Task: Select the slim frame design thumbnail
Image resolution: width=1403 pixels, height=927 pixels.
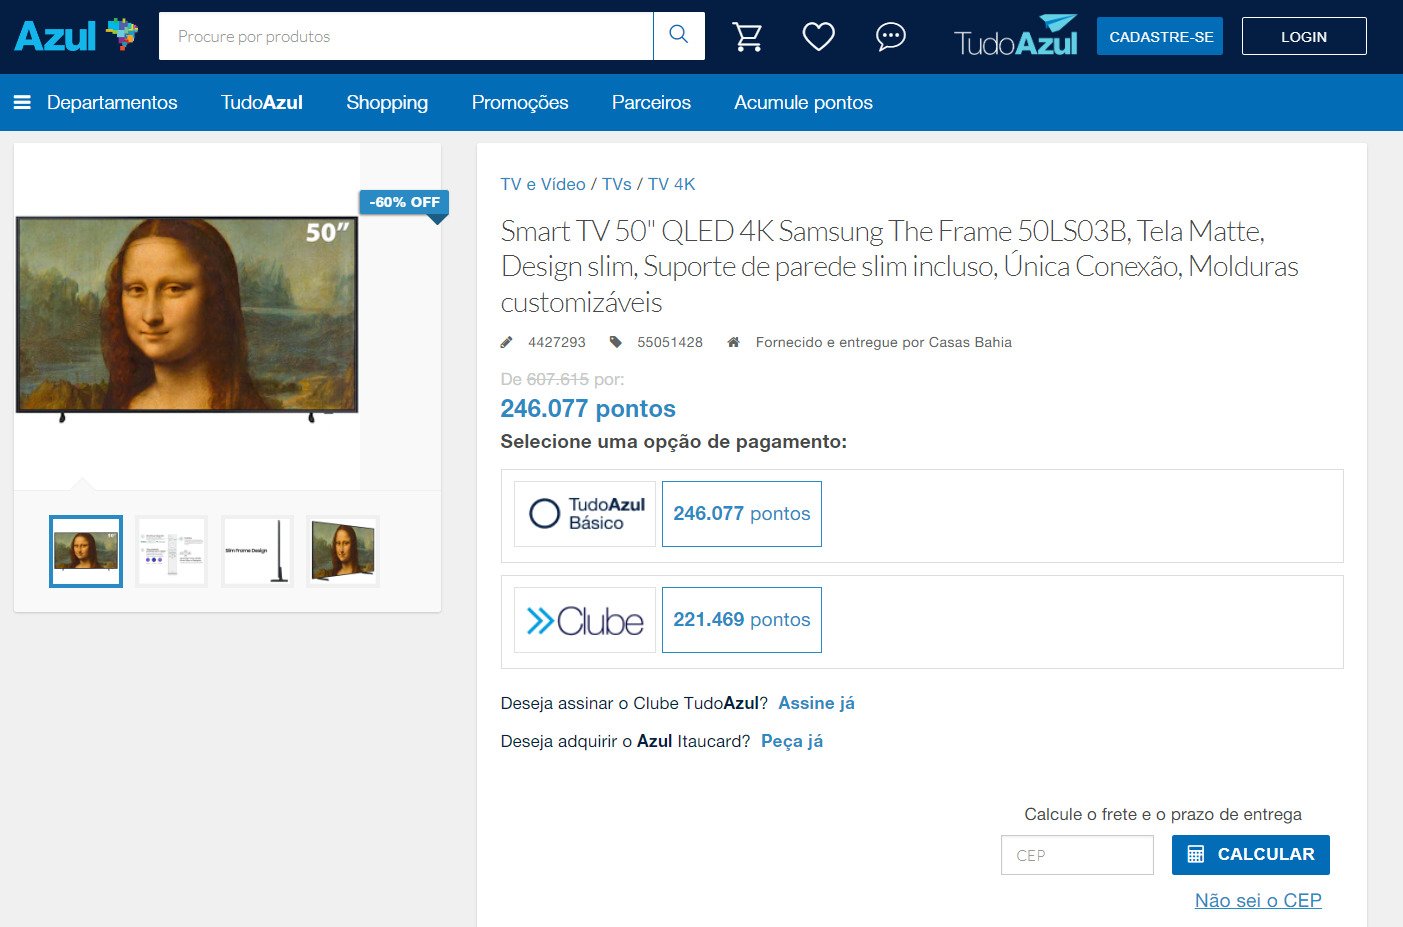Action: 257,551
